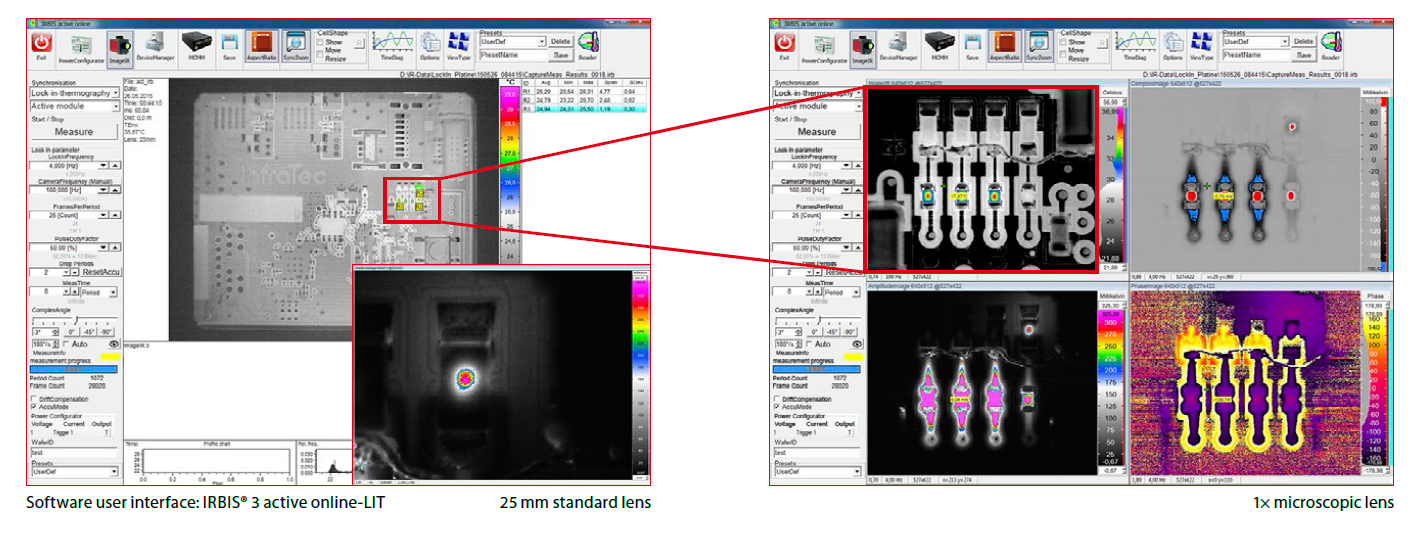Enable DriftCompensation in the left window
Viewport: 1421px width, 535px height.
[35, 399]
